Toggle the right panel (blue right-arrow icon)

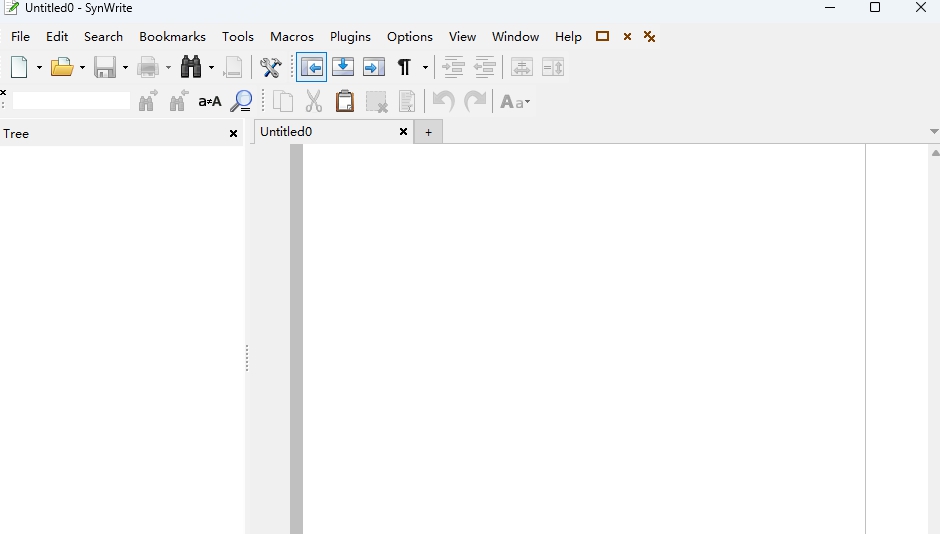point(373,67)
